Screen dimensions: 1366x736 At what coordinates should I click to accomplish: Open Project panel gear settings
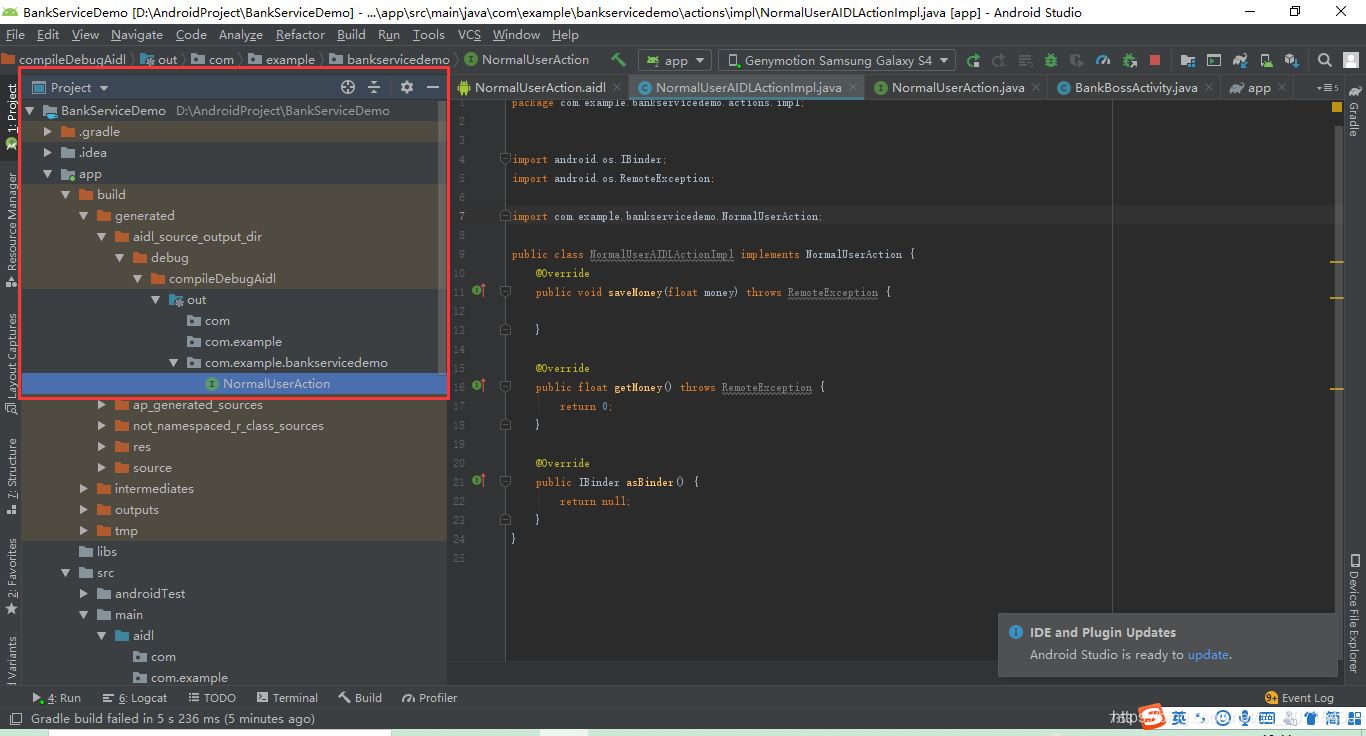pyautogui.click(x=407, y=87)
